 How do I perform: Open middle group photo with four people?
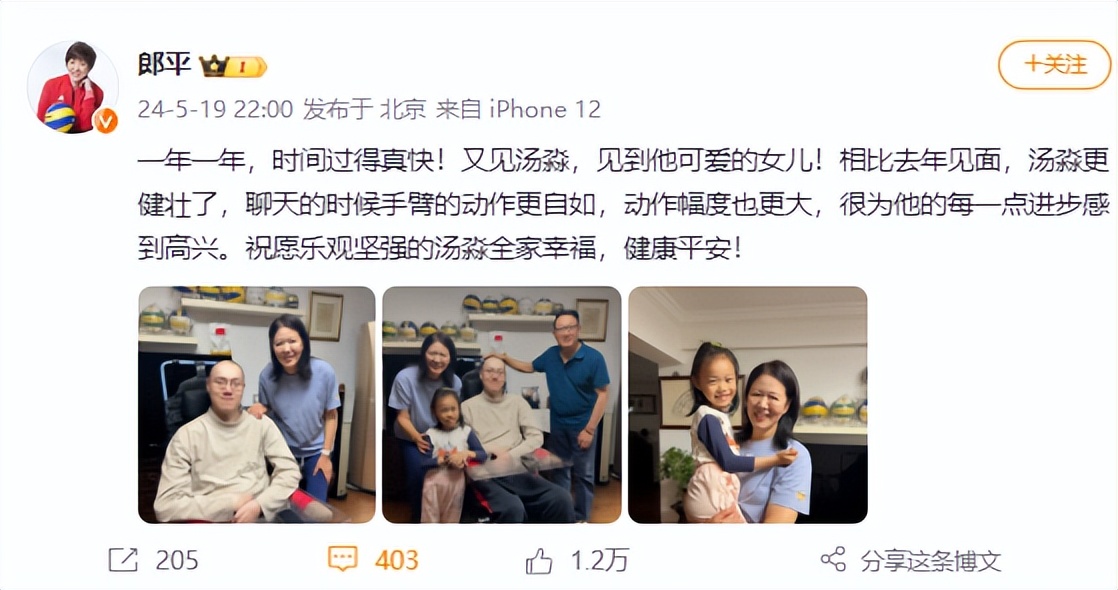[502, 405]
